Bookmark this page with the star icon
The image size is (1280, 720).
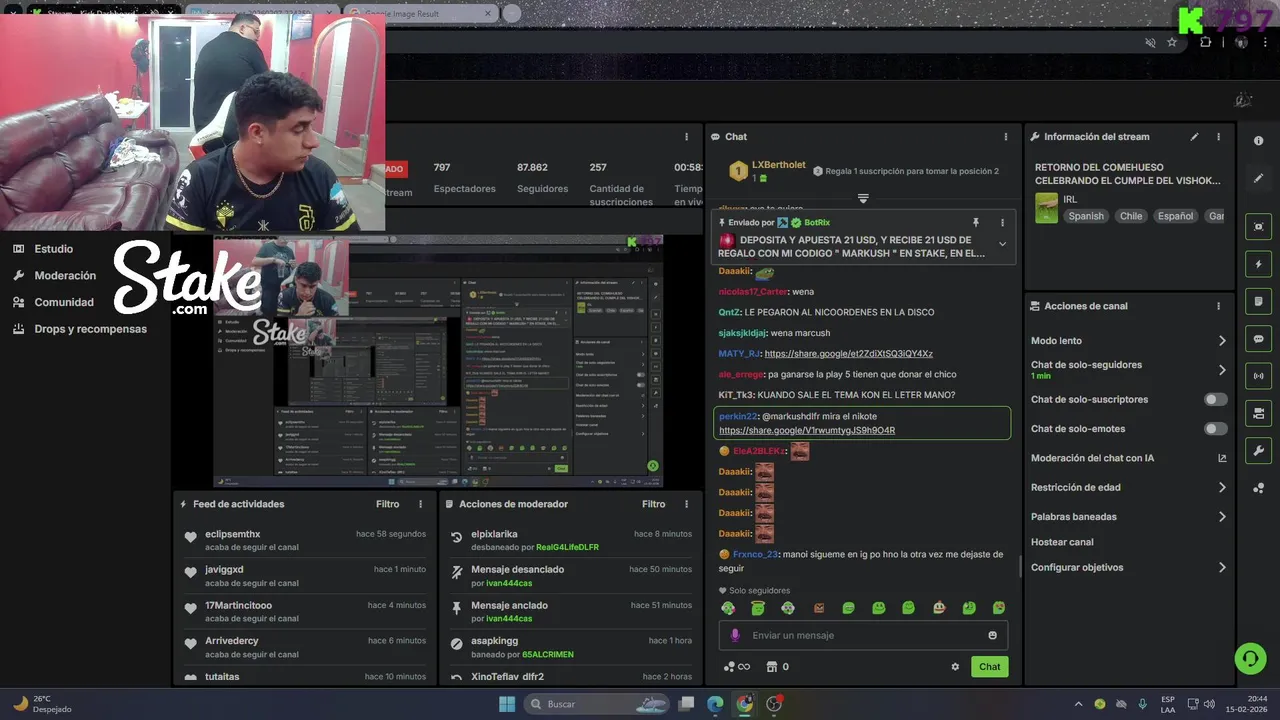[1172, 42]
